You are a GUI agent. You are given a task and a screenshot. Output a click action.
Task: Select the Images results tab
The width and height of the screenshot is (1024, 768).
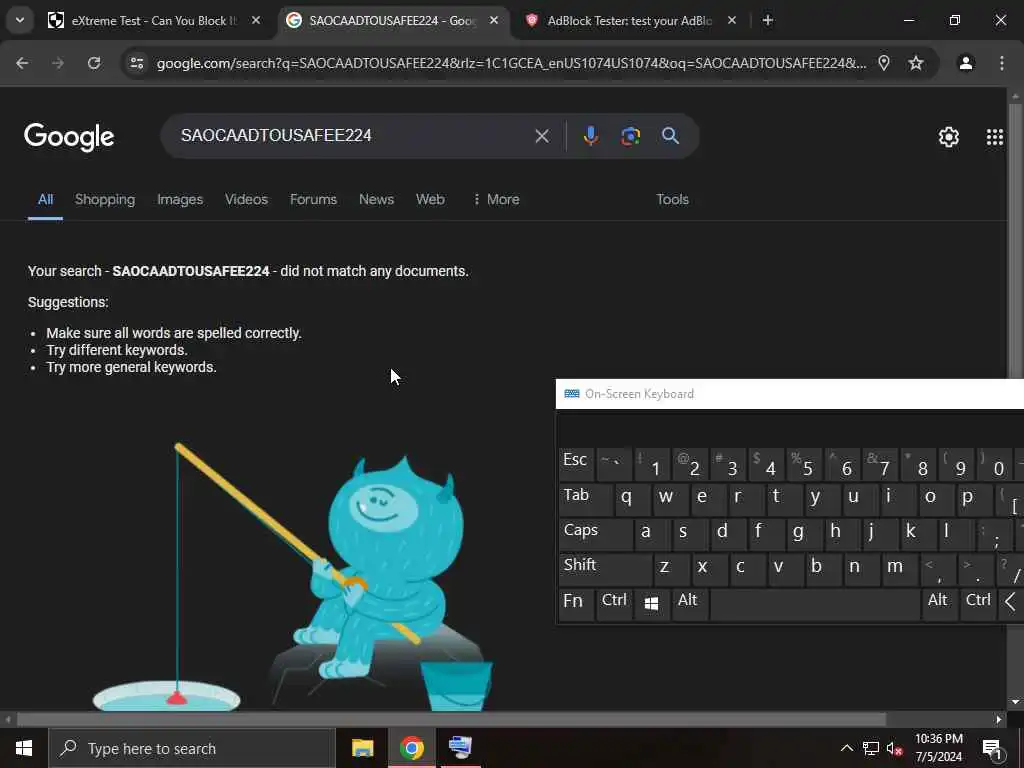pyautogui.click(x=180, y=199)
